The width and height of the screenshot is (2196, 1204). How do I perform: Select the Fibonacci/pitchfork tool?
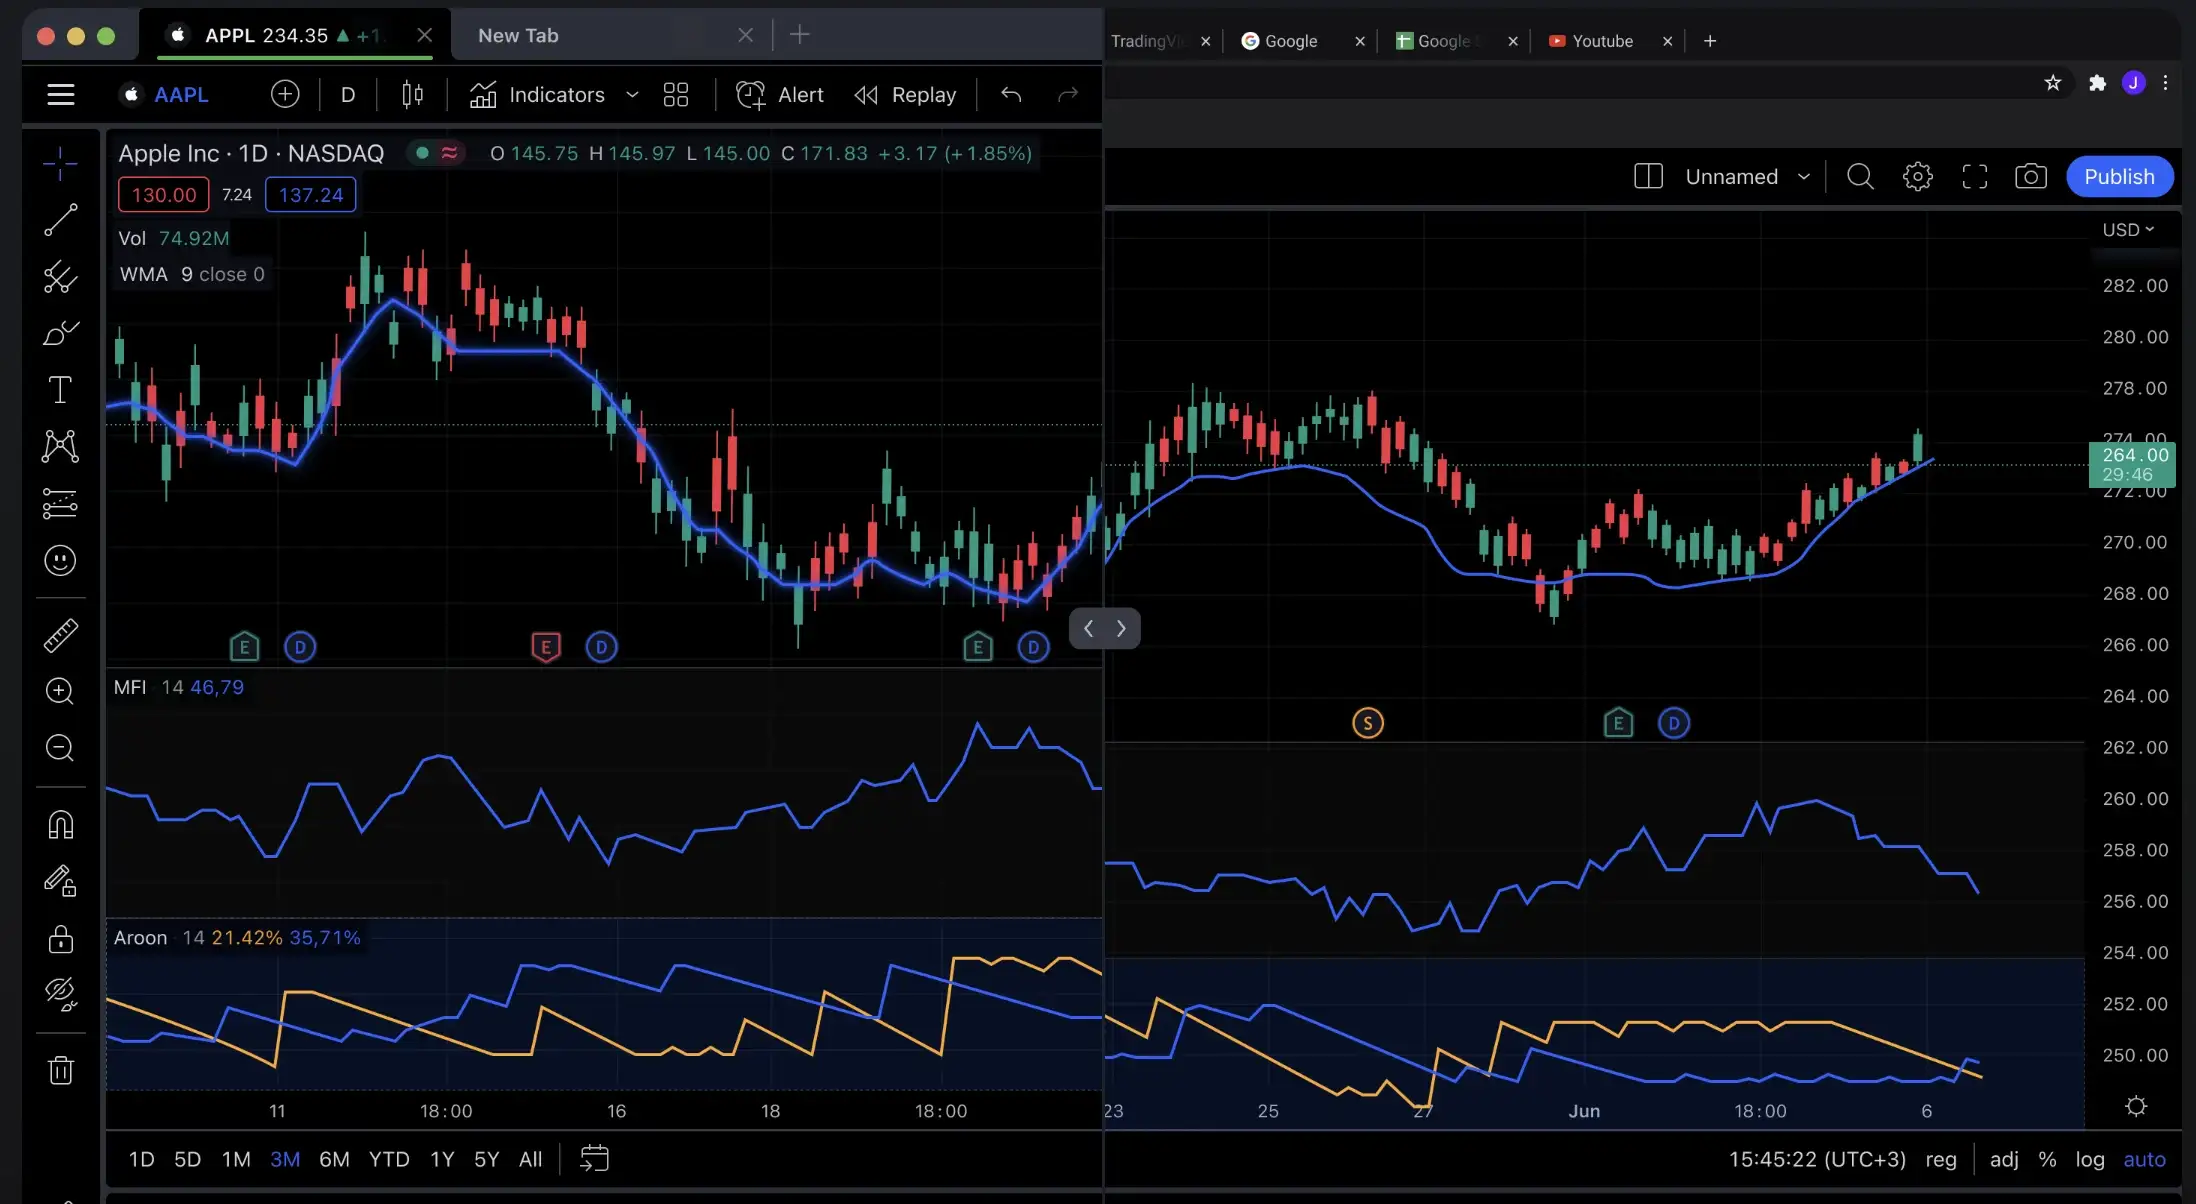[60, 277]
